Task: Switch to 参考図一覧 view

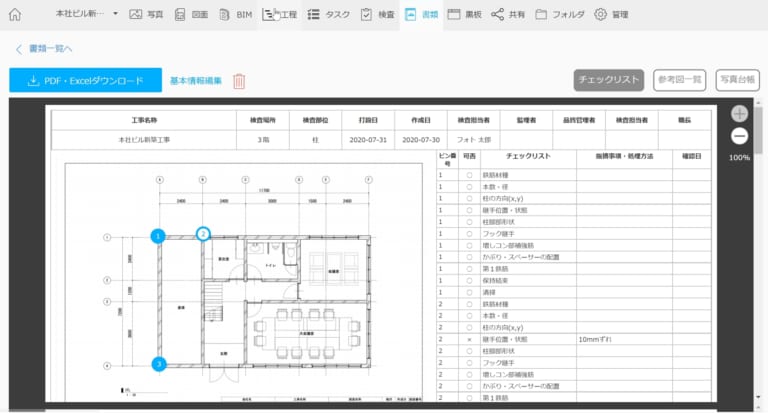Action: click(679, 80)
